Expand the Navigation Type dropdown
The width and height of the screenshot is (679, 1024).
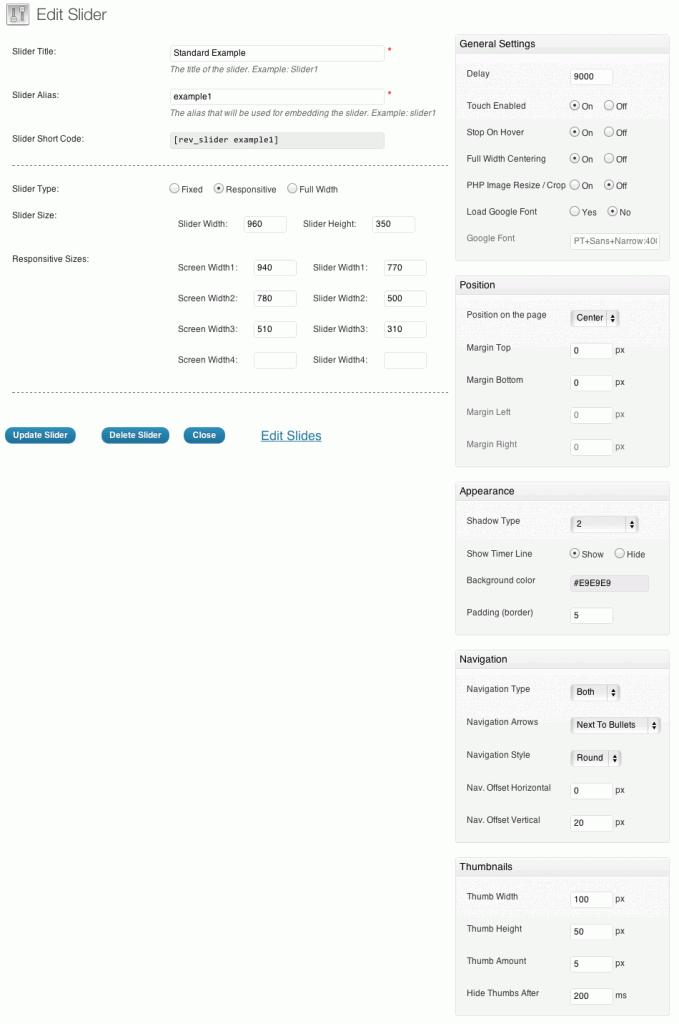[x=595, y=692]
